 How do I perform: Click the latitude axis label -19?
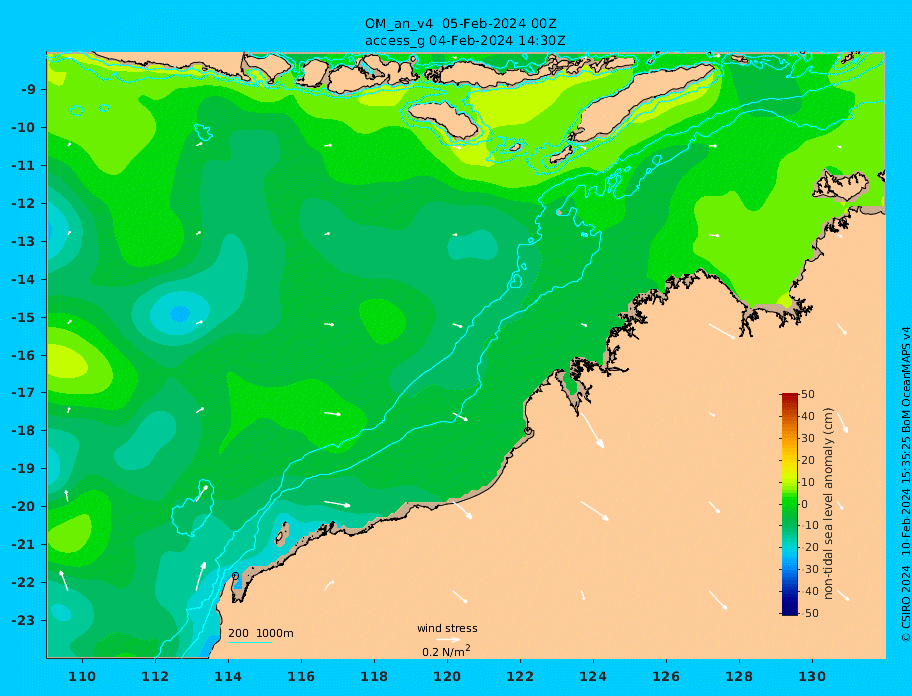(x=25, y=469)
